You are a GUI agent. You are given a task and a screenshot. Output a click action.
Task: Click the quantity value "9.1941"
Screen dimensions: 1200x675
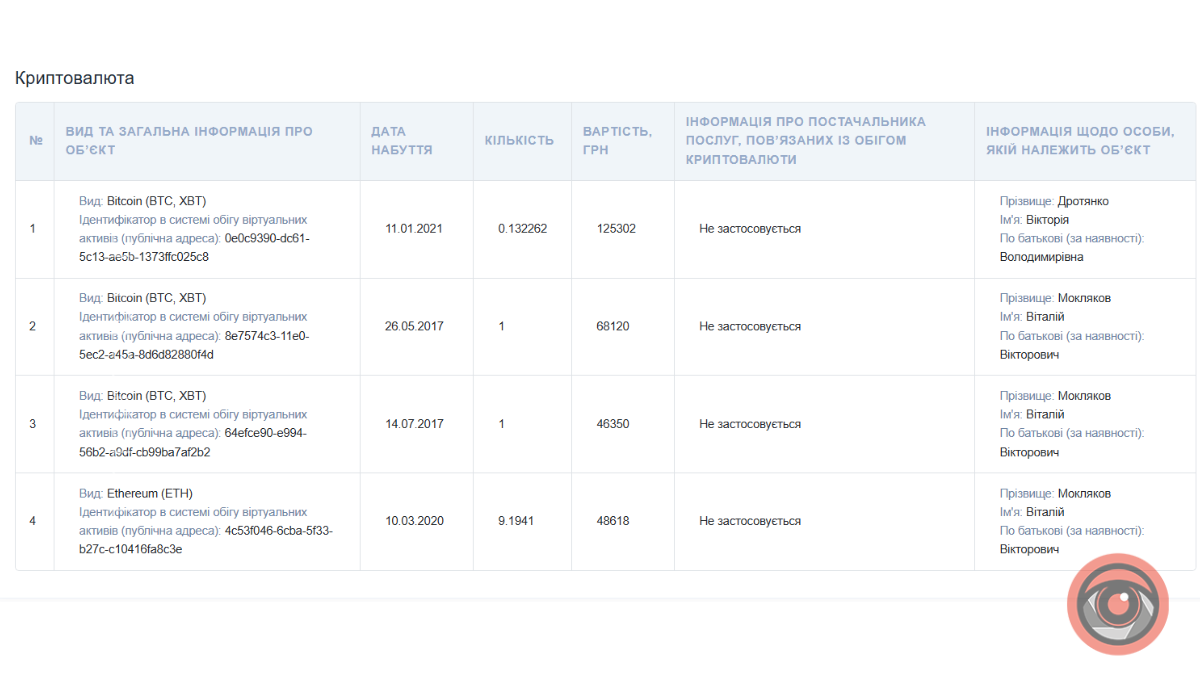tap(516, 521)
